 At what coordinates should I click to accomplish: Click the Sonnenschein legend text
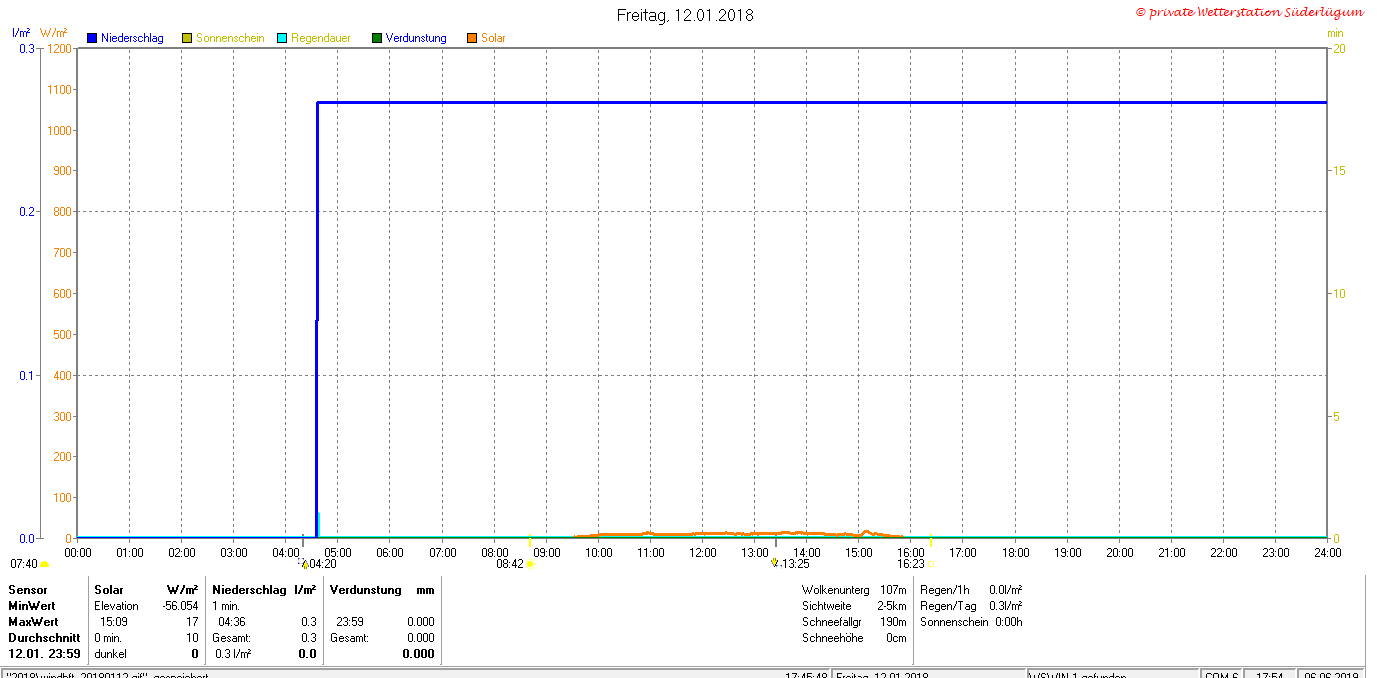[230, 38]
